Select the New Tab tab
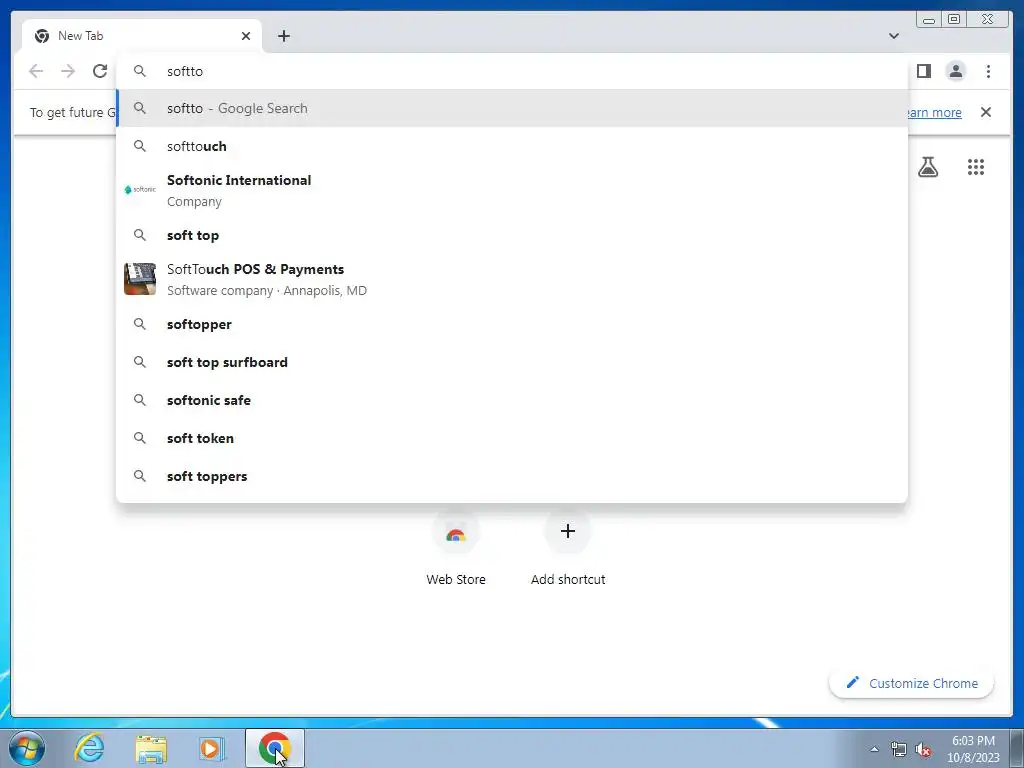 click(x=142, y=36)
